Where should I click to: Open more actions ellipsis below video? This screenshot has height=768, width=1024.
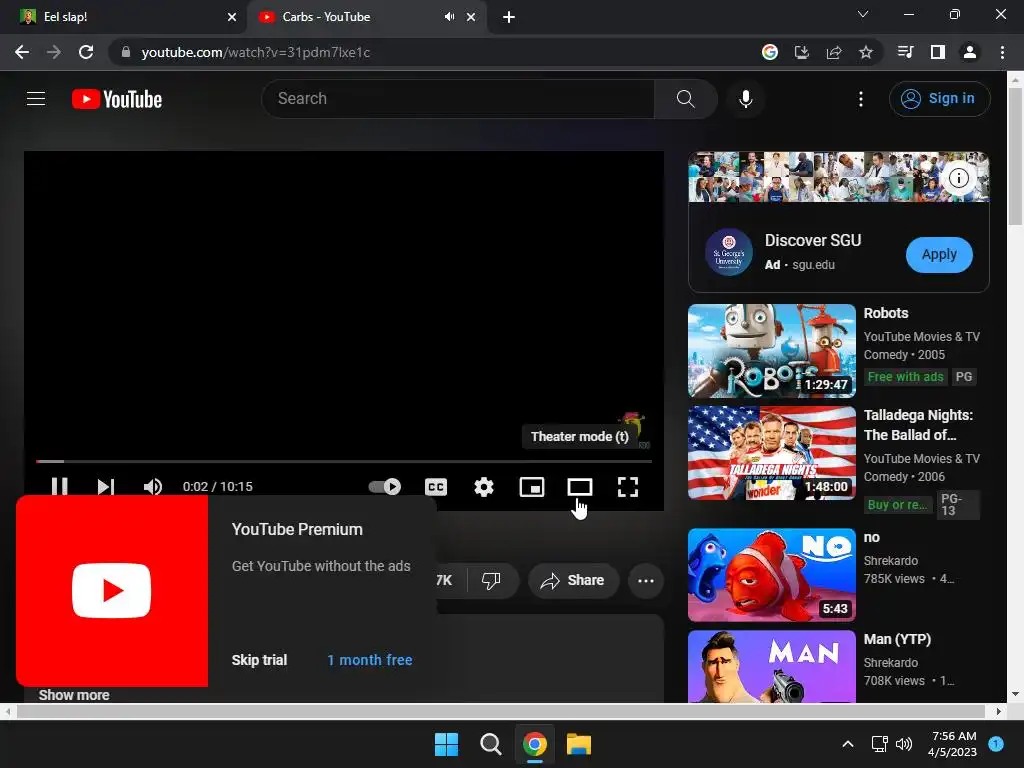646,580
